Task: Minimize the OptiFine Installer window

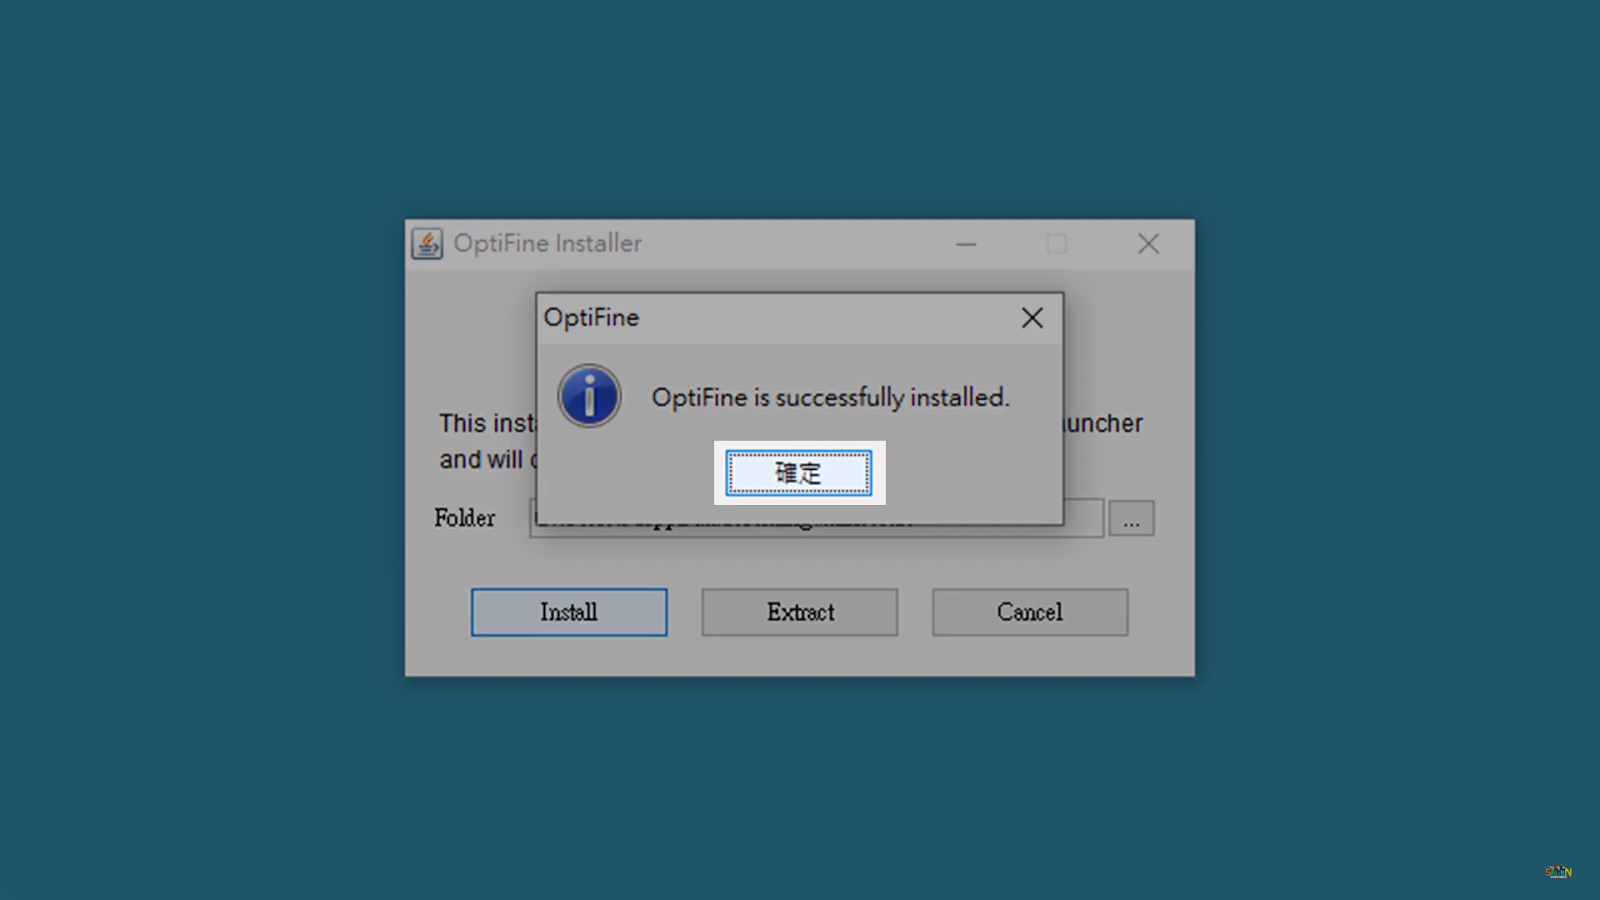Action: tap(966, 244)
